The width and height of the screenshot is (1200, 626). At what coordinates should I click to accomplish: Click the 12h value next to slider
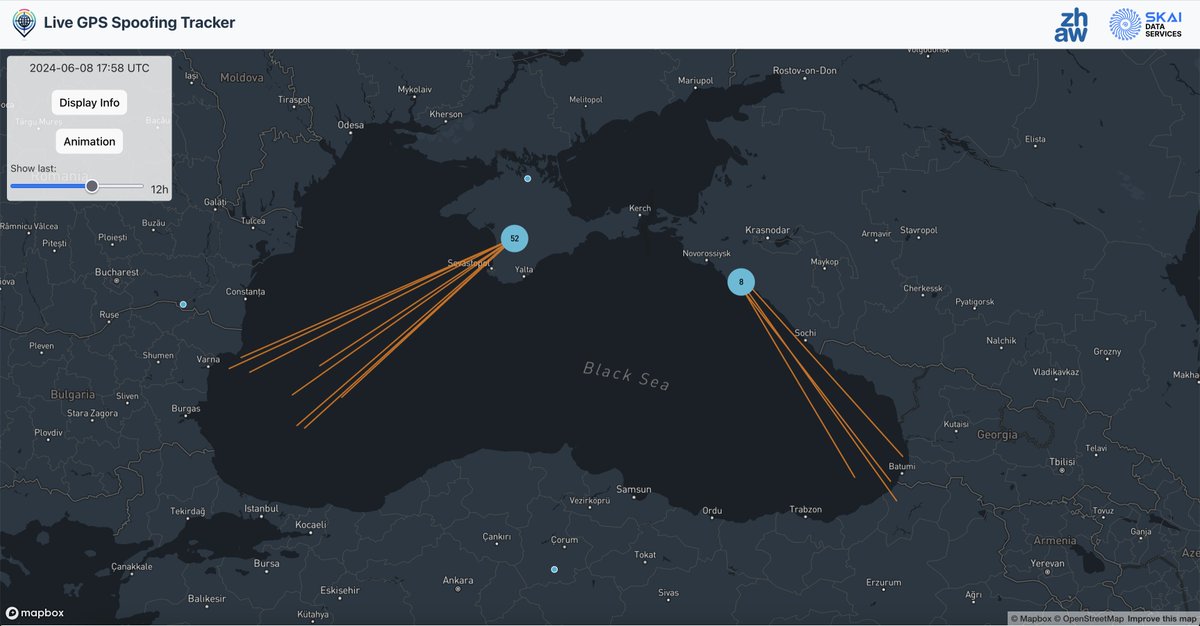(x=160, y=189)
